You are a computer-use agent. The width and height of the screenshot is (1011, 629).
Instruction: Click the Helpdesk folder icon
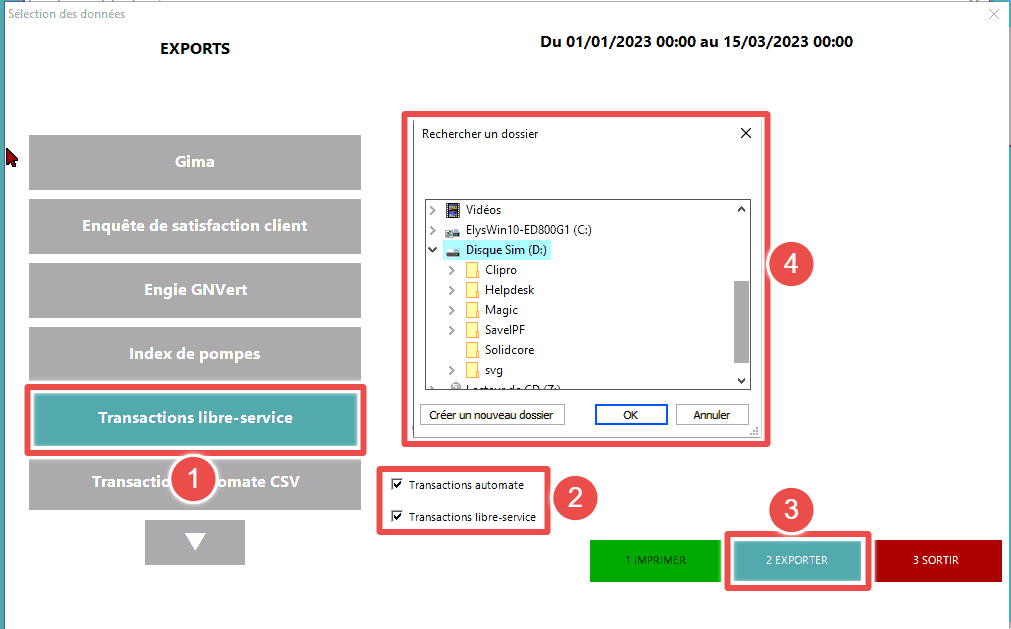tap(473, 290)
